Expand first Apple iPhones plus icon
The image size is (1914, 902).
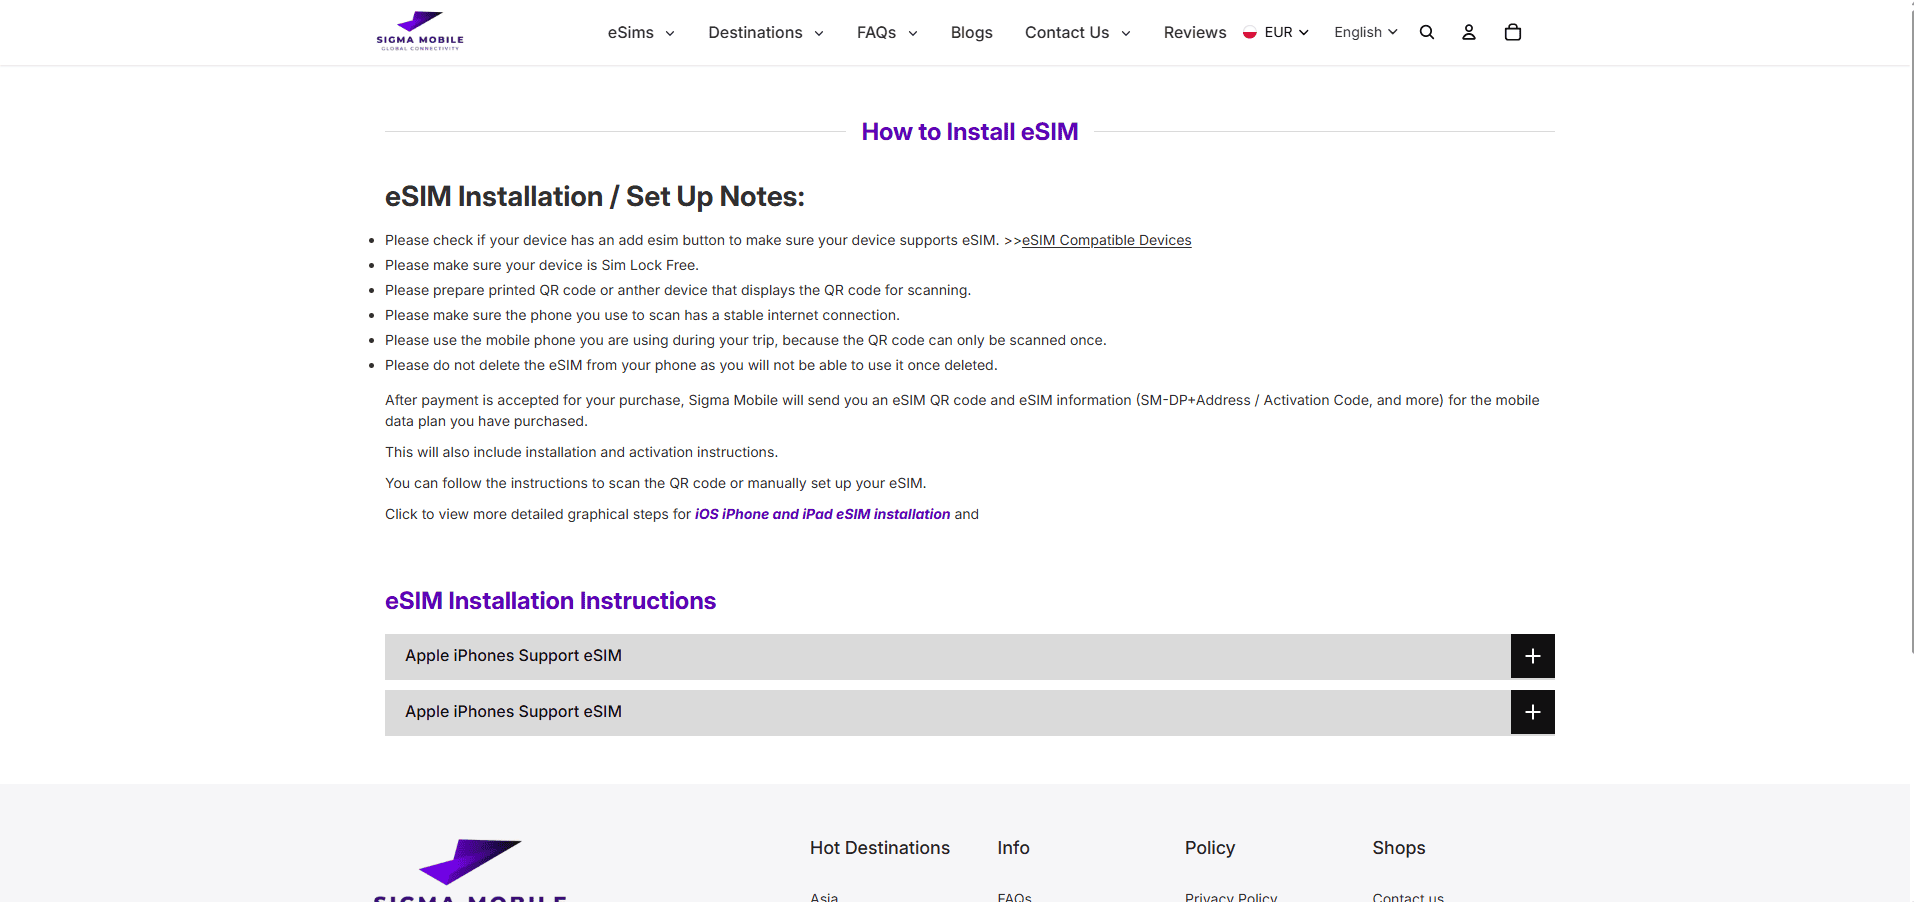1532,656
